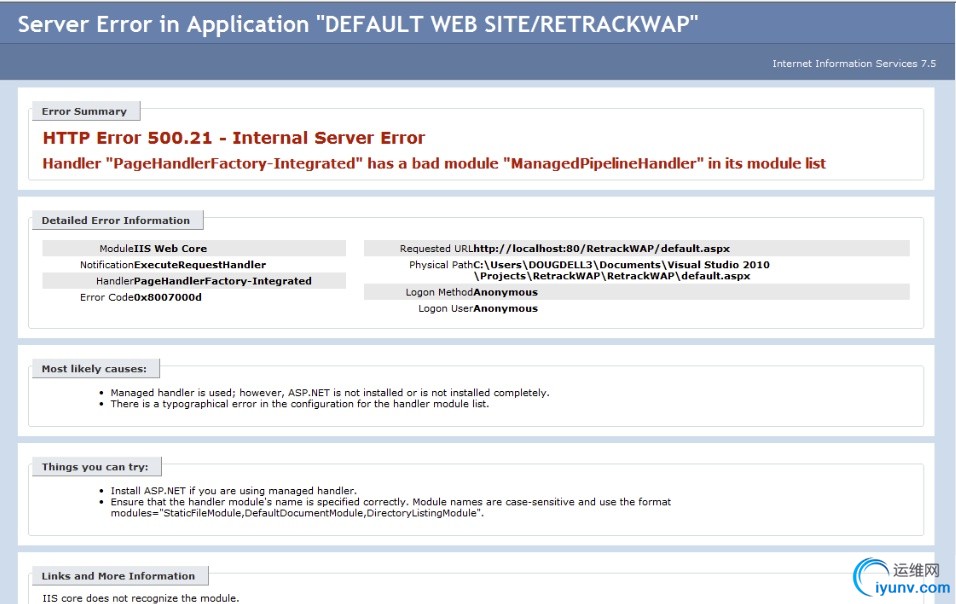Image resolution: width=956 pixels, height=604 pixels.
Task: Click the Links and More Information label
Action: tap(118, 576)
